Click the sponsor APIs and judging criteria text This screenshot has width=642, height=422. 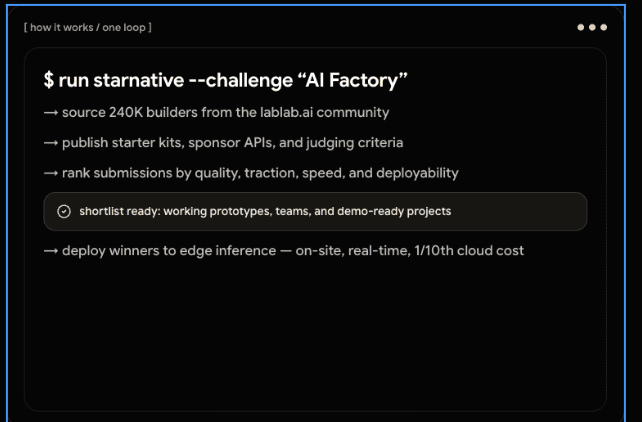point(296,142)
